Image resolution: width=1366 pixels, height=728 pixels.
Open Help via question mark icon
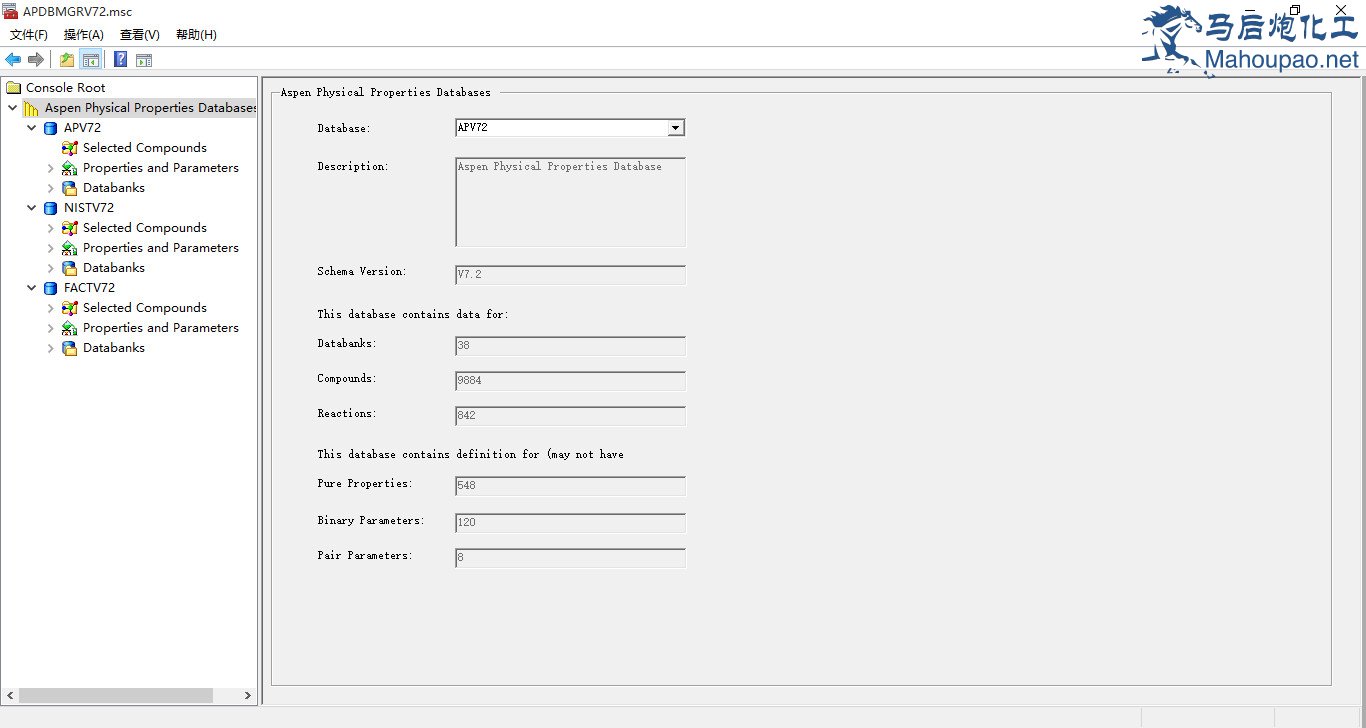pos(121,60)
